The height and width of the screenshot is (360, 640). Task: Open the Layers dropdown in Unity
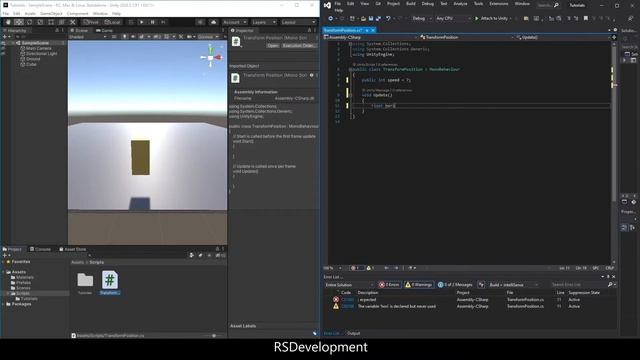click(x=264, y=22)
